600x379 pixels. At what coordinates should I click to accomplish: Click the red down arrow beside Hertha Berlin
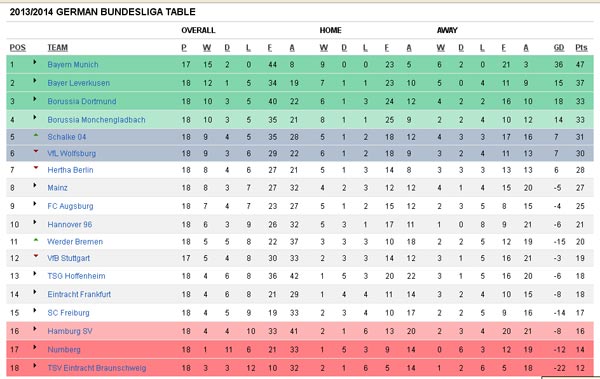36,167
